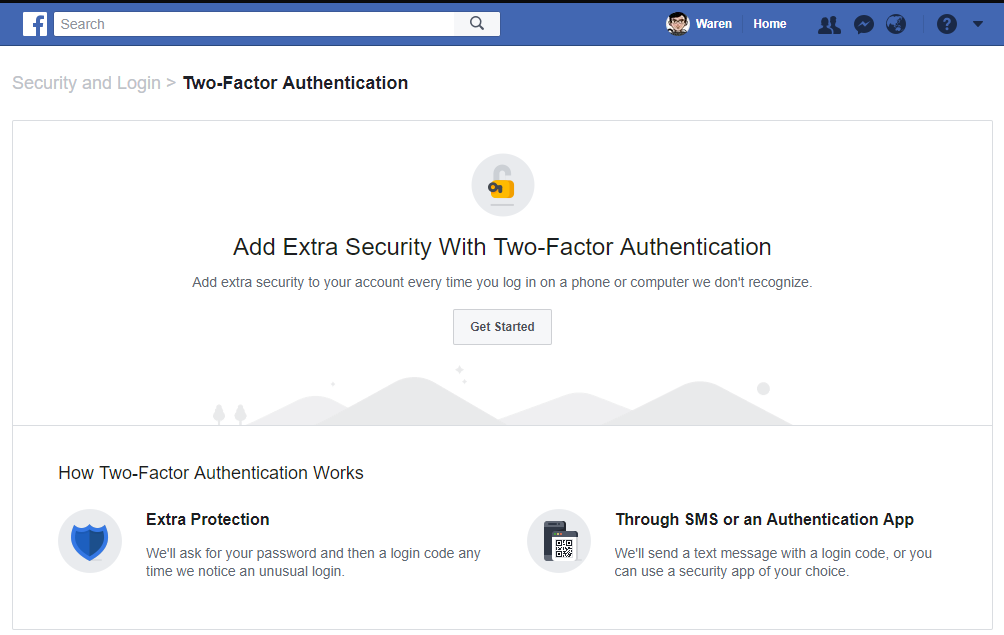The height and width of the screenshot is (635, 1004).
Task: Click the Facebook logo icon
Action: [35, 23]
